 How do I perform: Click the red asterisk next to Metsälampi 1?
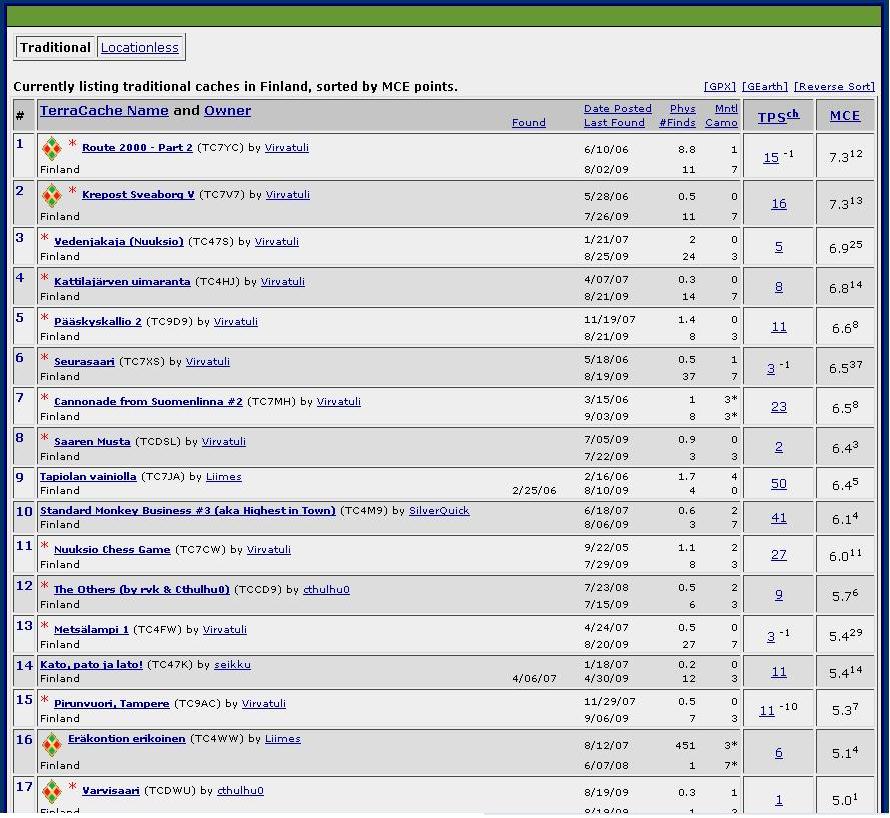[x=45, y=628]
